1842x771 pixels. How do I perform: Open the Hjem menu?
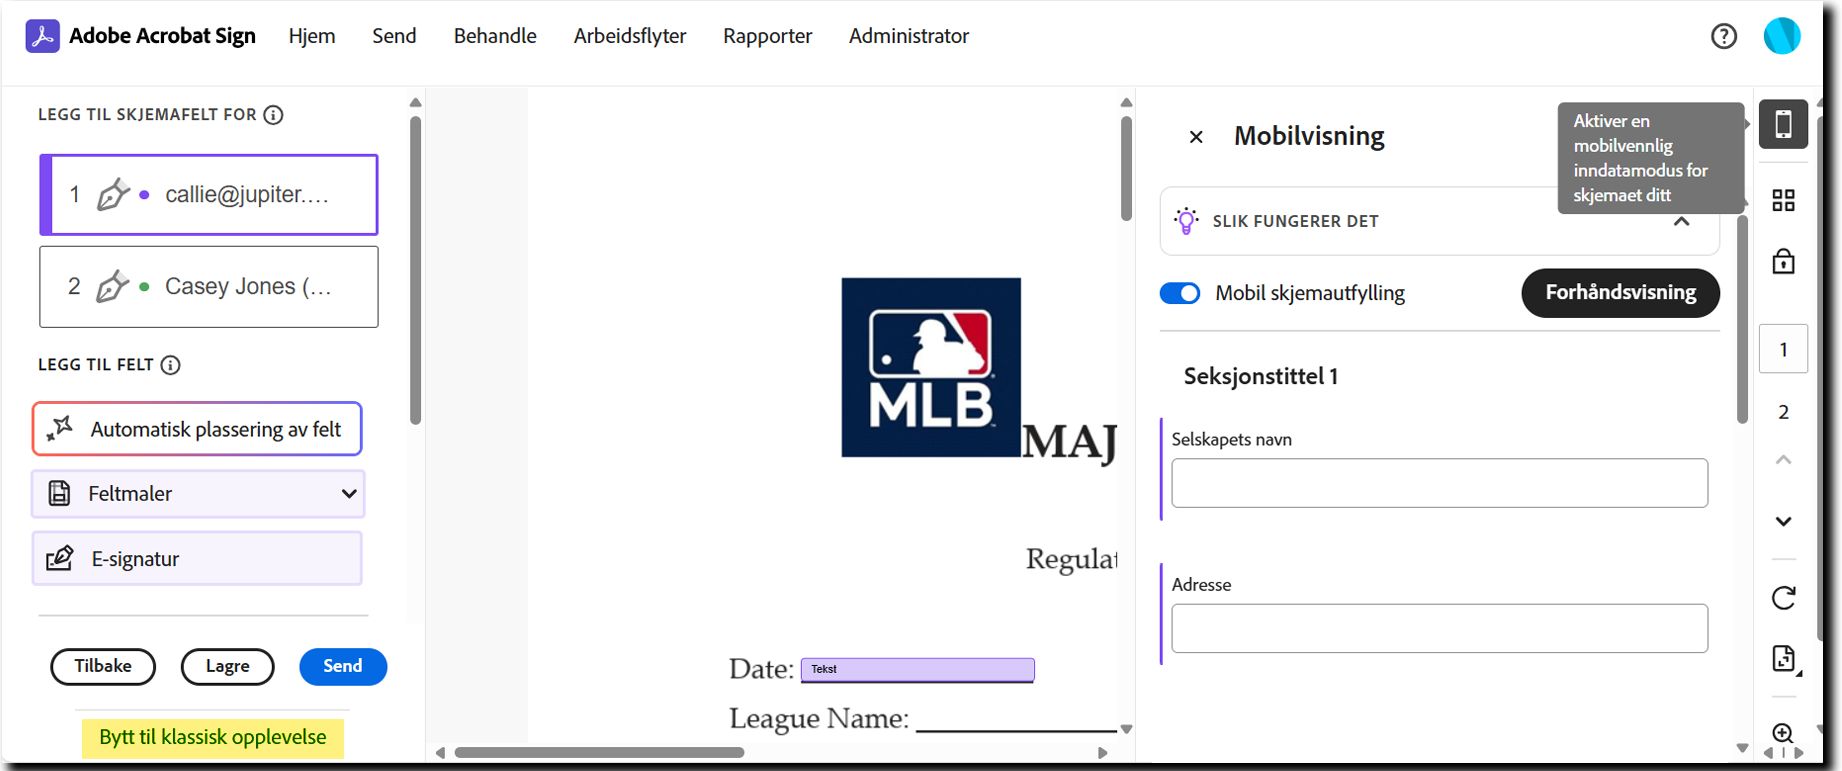point(312,36)
